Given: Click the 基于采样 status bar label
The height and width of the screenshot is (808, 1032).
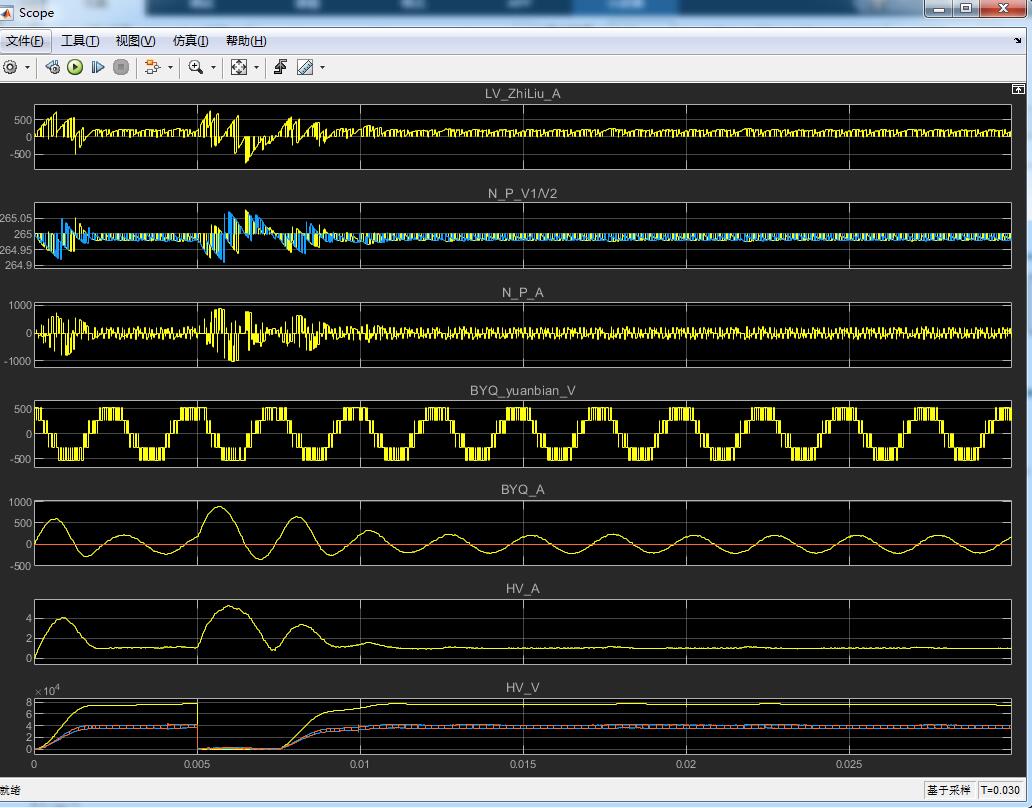Looking at the screenshot, I should (x=948, y=790).
